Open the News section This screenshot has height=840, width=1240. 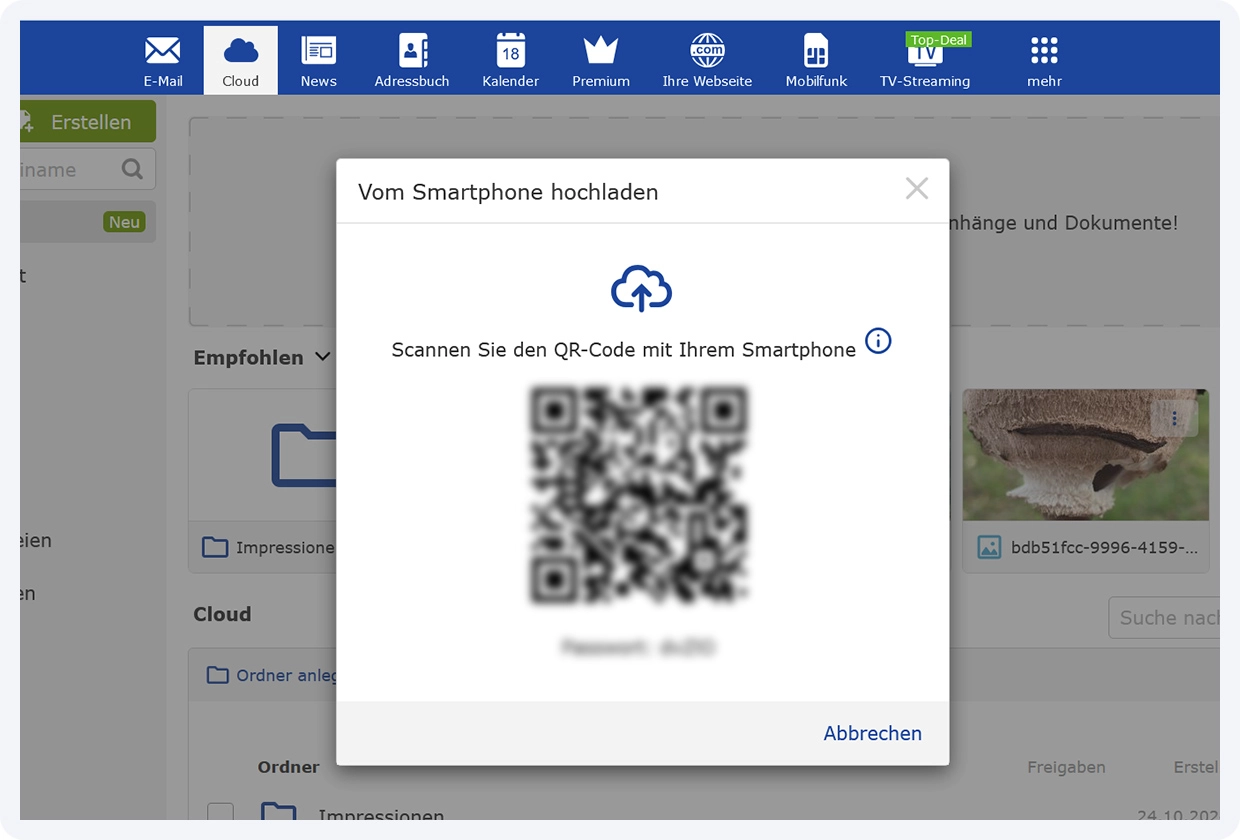pos(319,61)
